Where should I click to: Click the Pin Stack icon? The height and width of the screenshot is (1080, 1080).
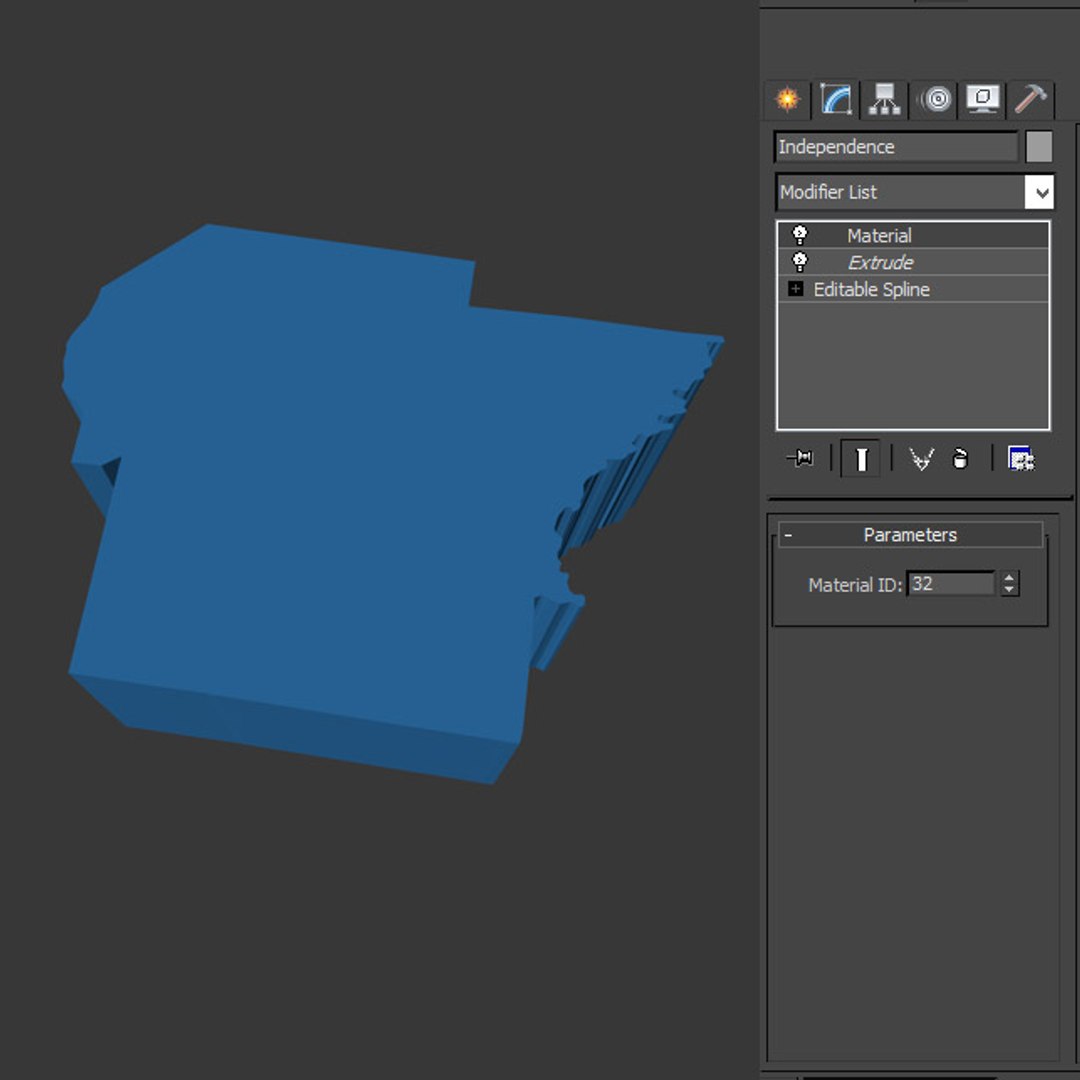(800, 458)
